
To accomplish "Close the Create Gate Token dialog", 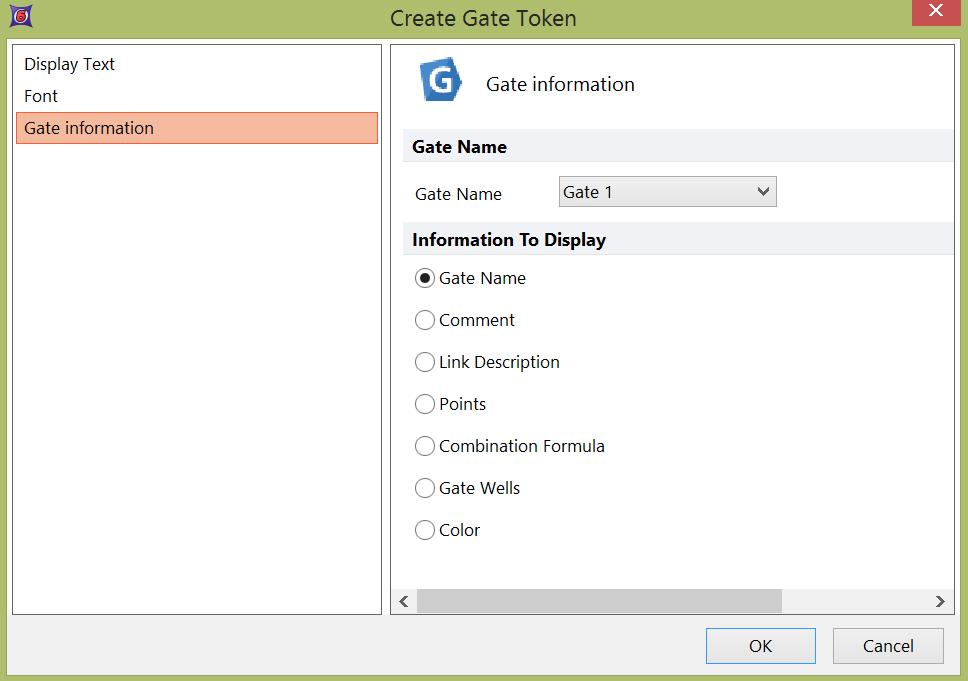I will [935, 11].
